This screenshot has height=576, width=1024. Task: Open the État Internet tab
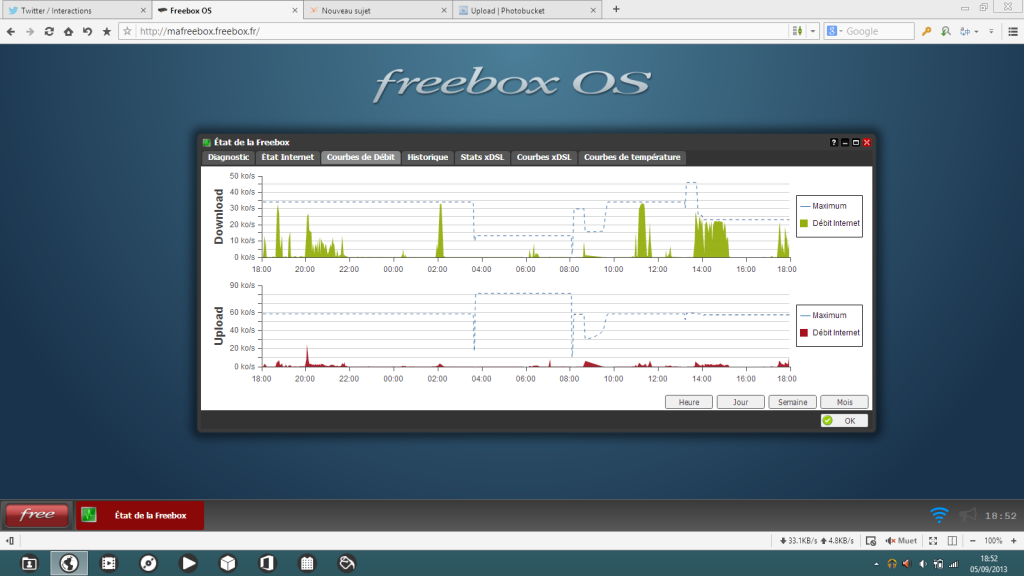click(287, 157)
